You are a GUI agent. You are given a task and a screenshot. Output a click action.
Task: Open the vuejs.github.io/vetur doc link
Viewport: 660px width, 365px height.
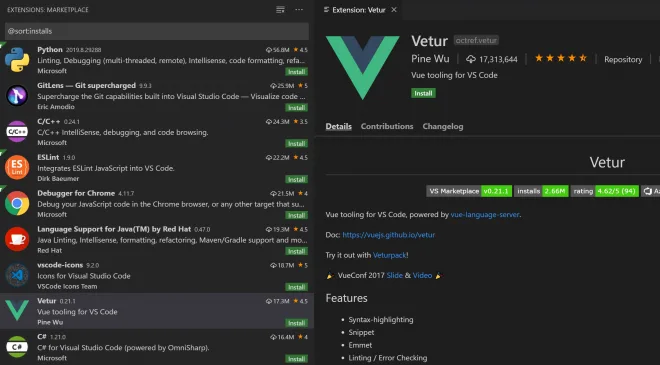[389, 235]
